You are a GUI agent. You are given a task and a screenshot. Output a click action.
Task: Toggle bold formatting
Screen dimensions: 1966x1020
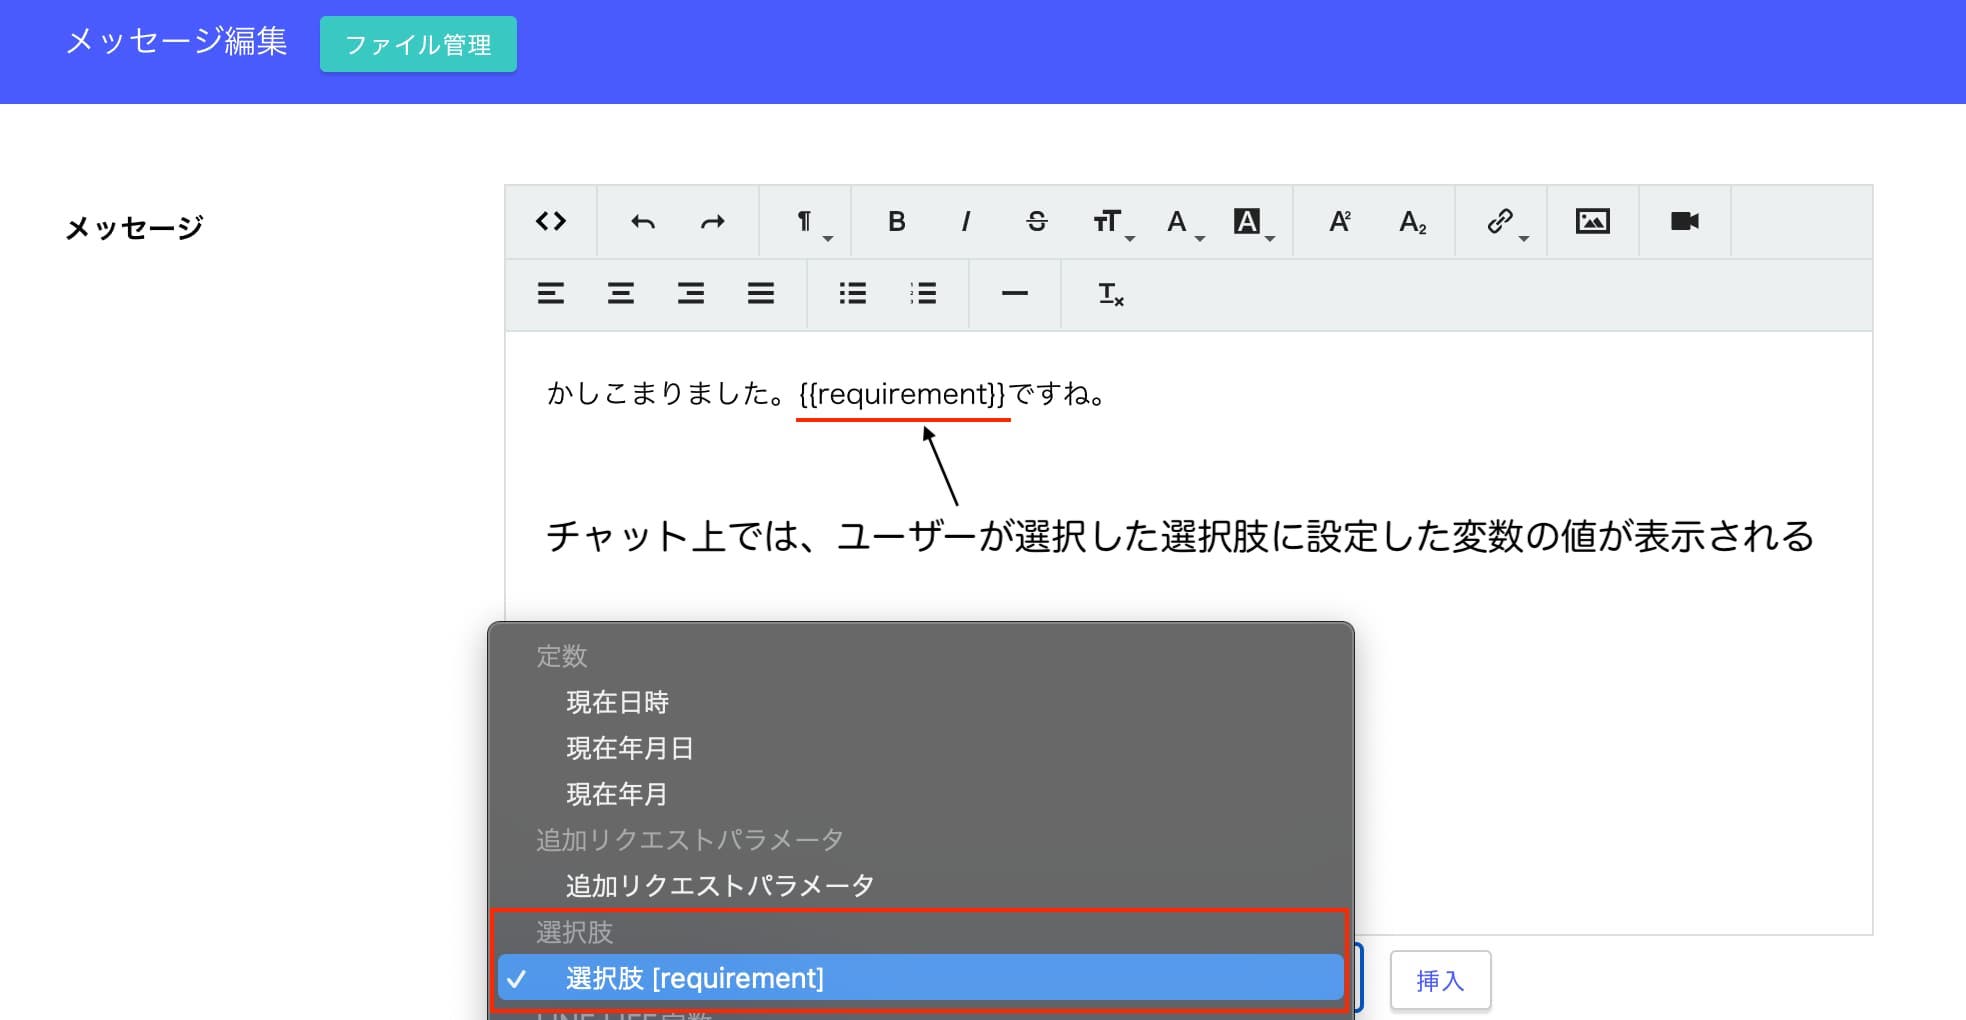896,221
